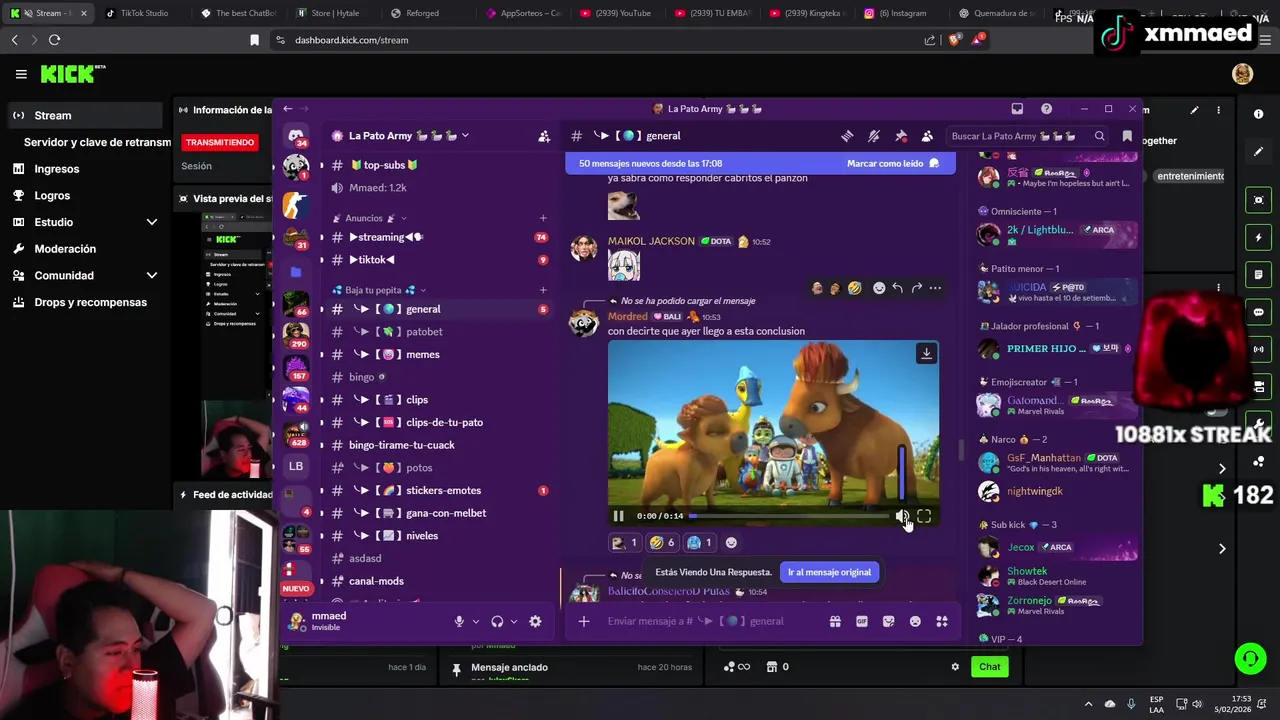
Task: Open GIF picker in the message box
Action: click(x=862, y=621)
